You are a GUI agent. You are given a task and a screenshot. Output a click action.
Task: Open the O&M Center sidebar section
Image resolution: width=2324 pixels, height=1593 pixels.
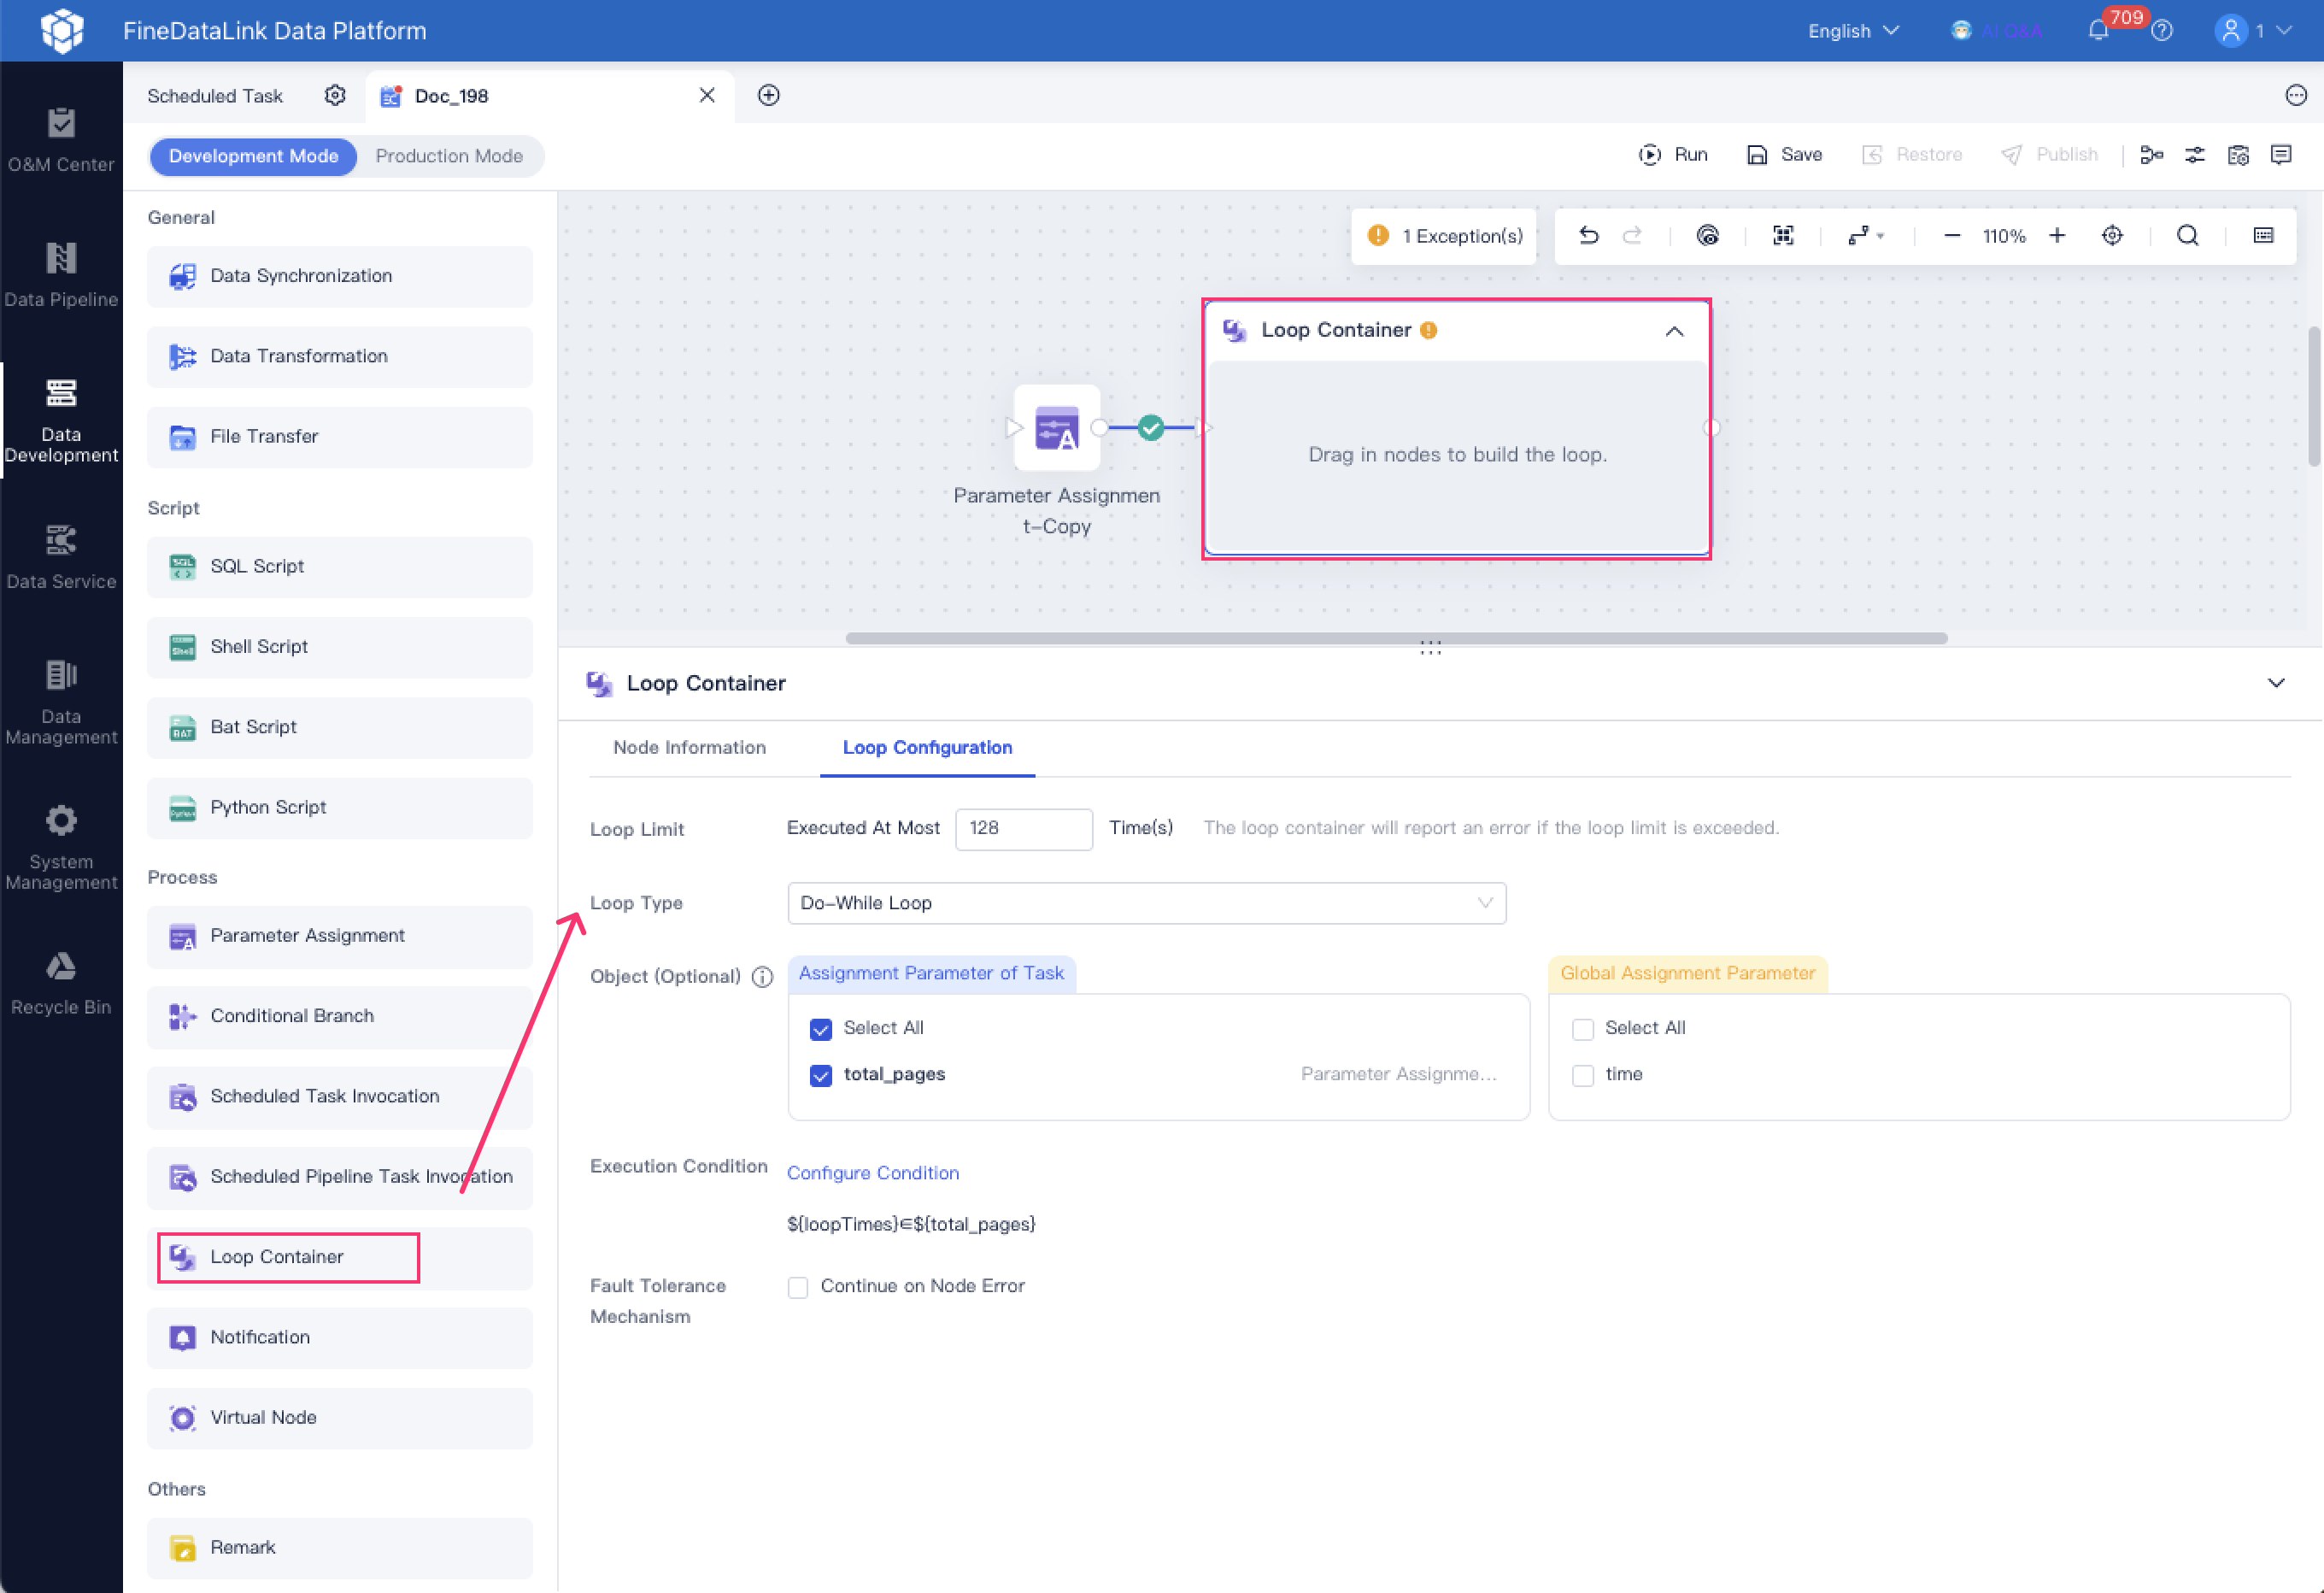(61, 140)
